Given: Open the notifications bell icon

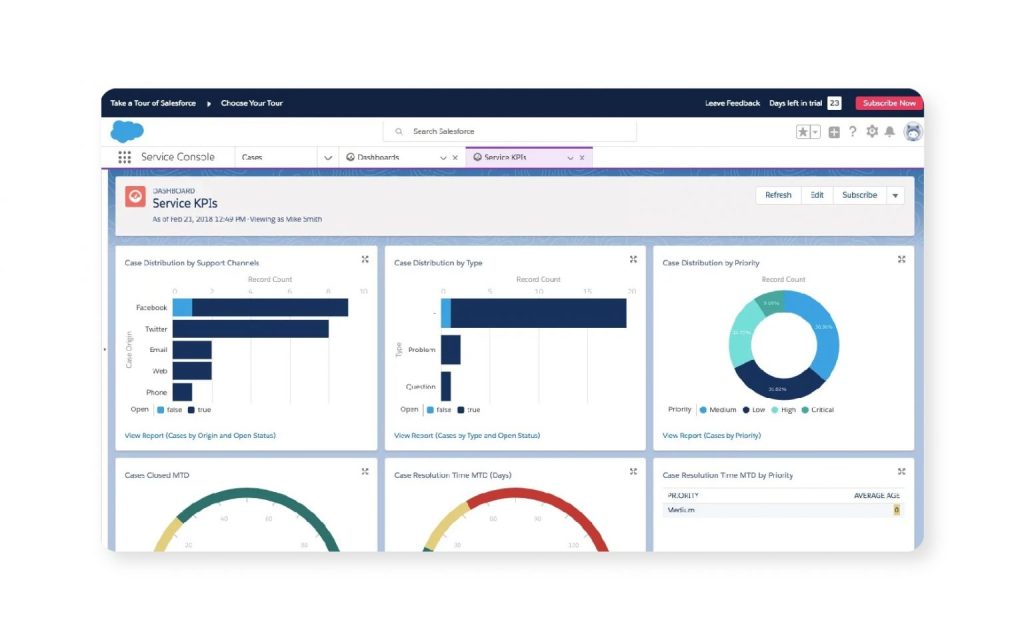Looking at the screenshot, I should click(889, 132).
